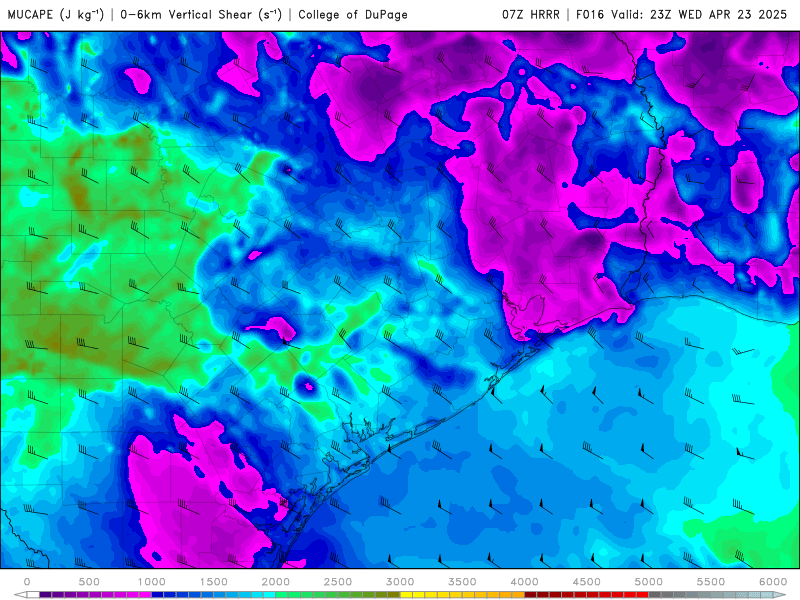Click the 6000 legend value
Image resolution: width=800 pixels, height=600 pixels.
[773, 582]
